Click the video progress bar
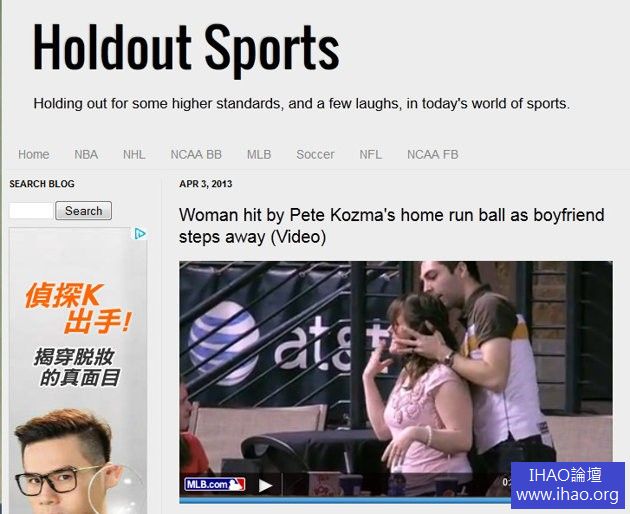Image resolution: width=630 pixels, height=514 pixels. pyautogui.click(x=346, y=501)
